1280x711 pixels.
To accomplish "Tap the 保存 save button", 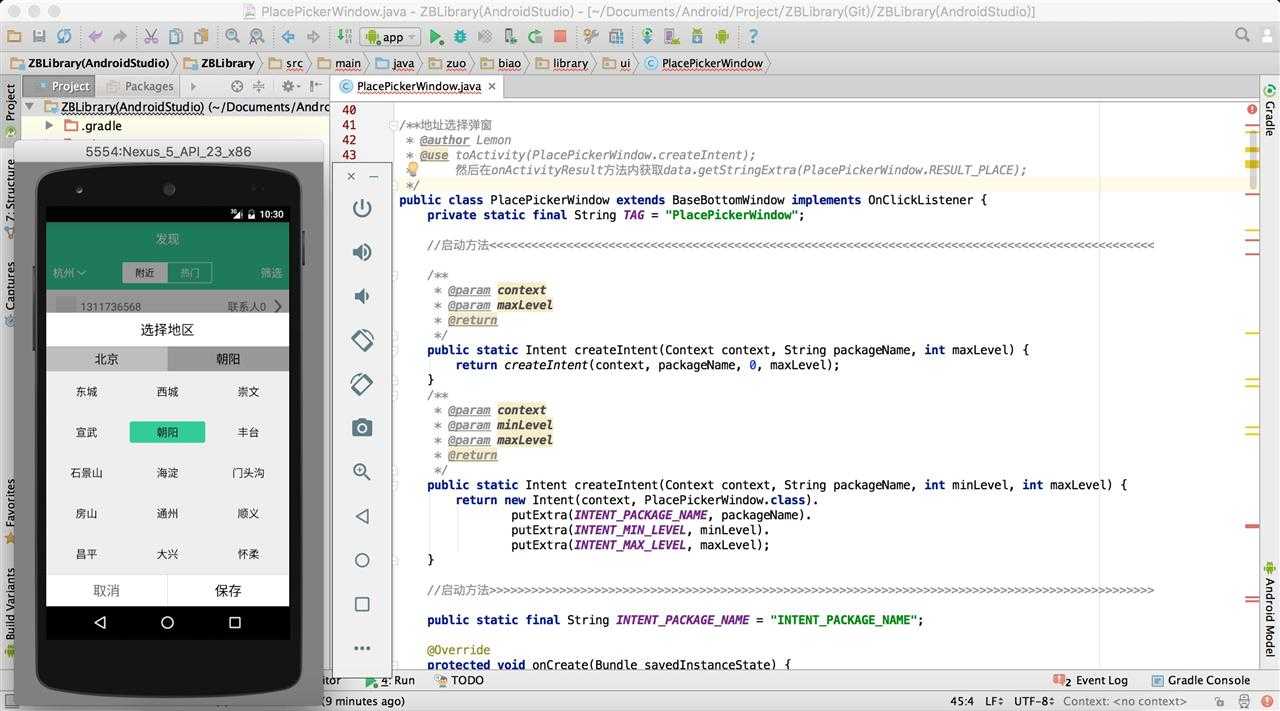I will tap(228, 591).
